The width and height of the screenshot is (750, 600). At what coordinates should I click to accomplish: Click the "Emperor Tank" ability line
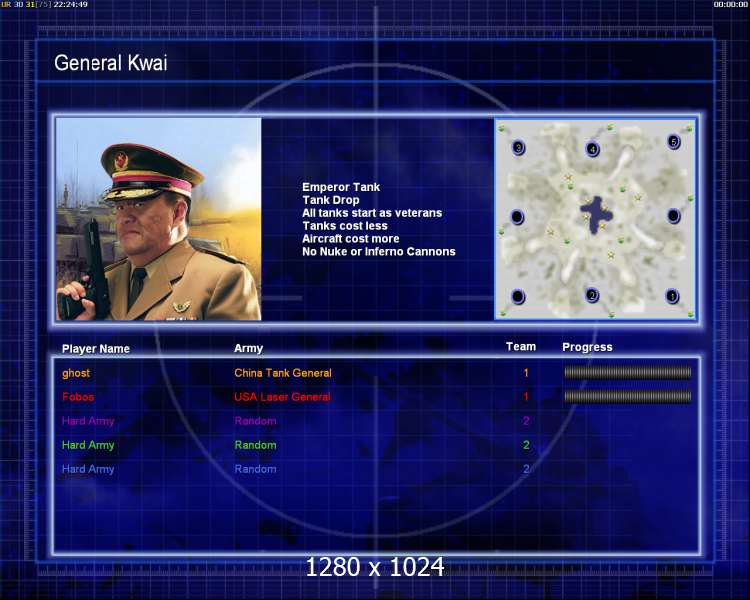point(341,187)
